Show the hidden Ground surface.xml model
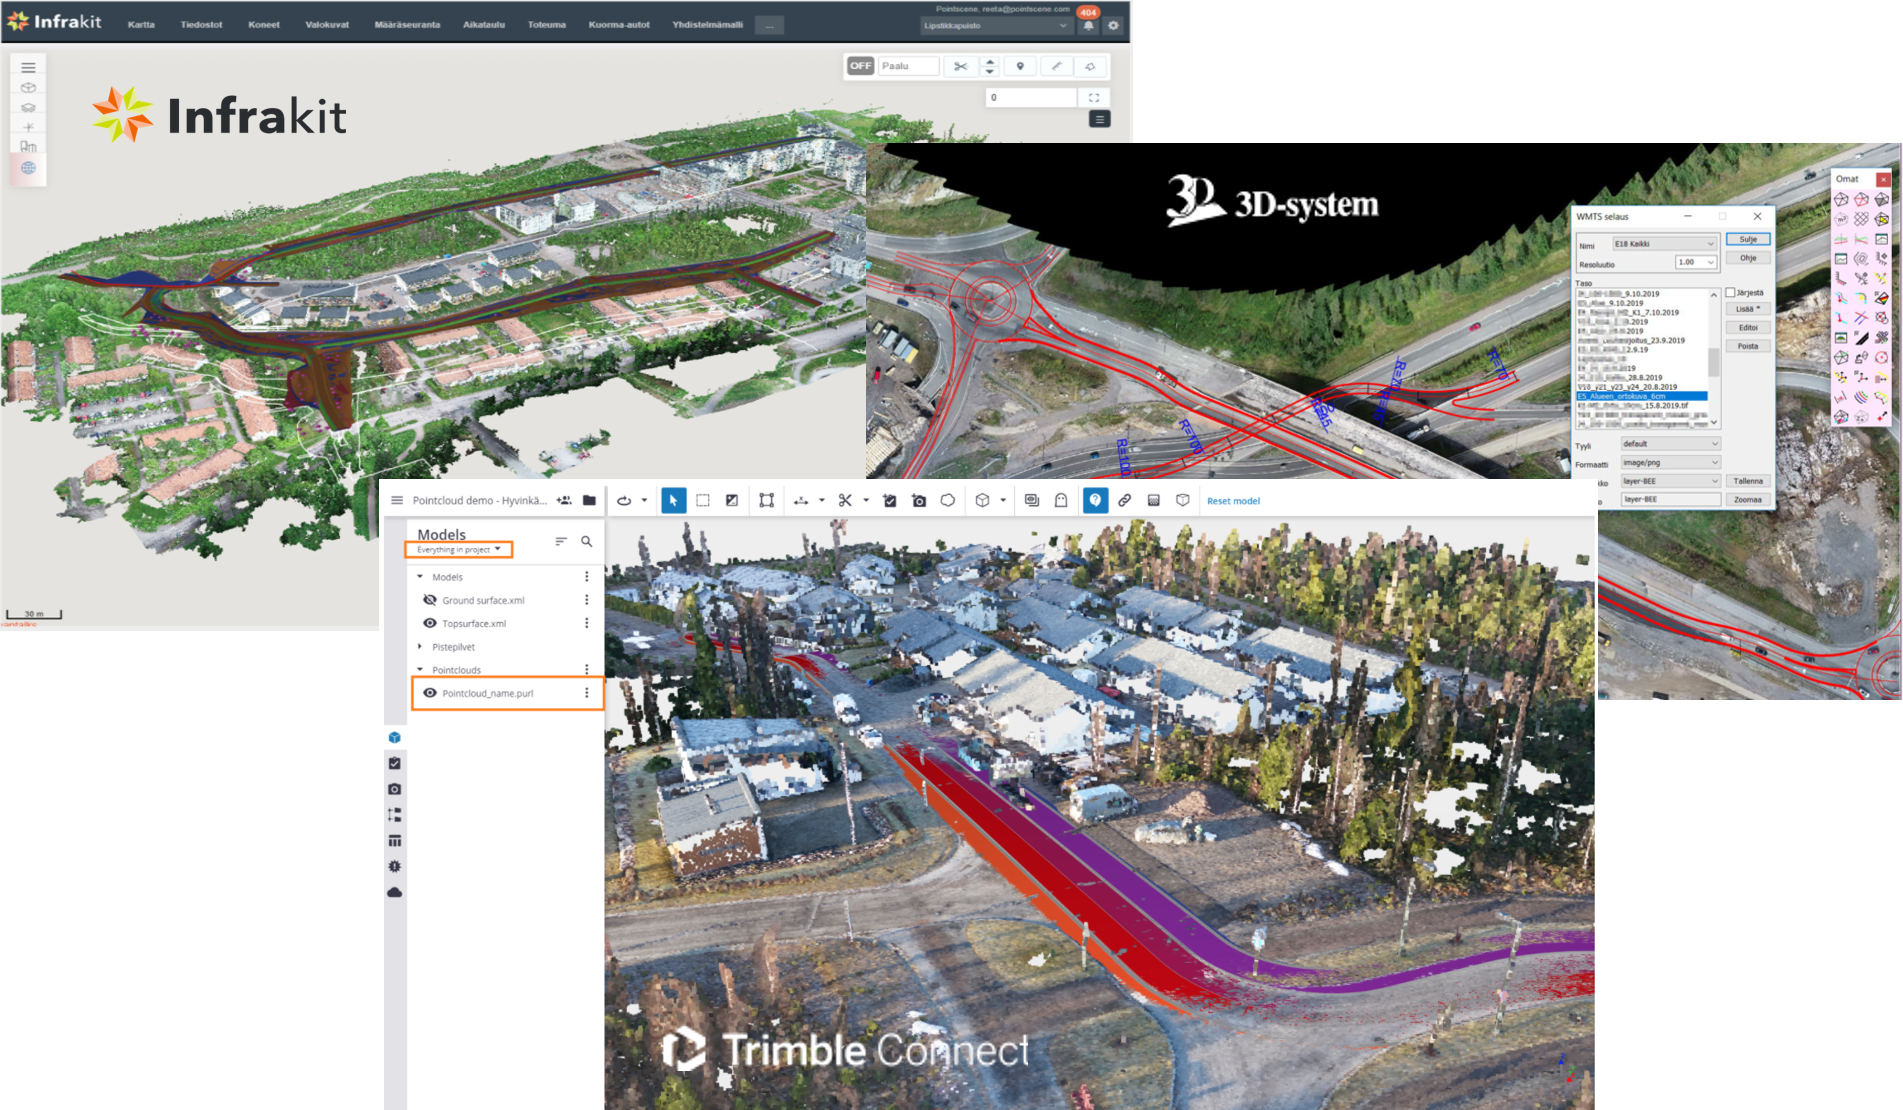1903x1110 pixels. pyautogui.click(x=430, y=600)
